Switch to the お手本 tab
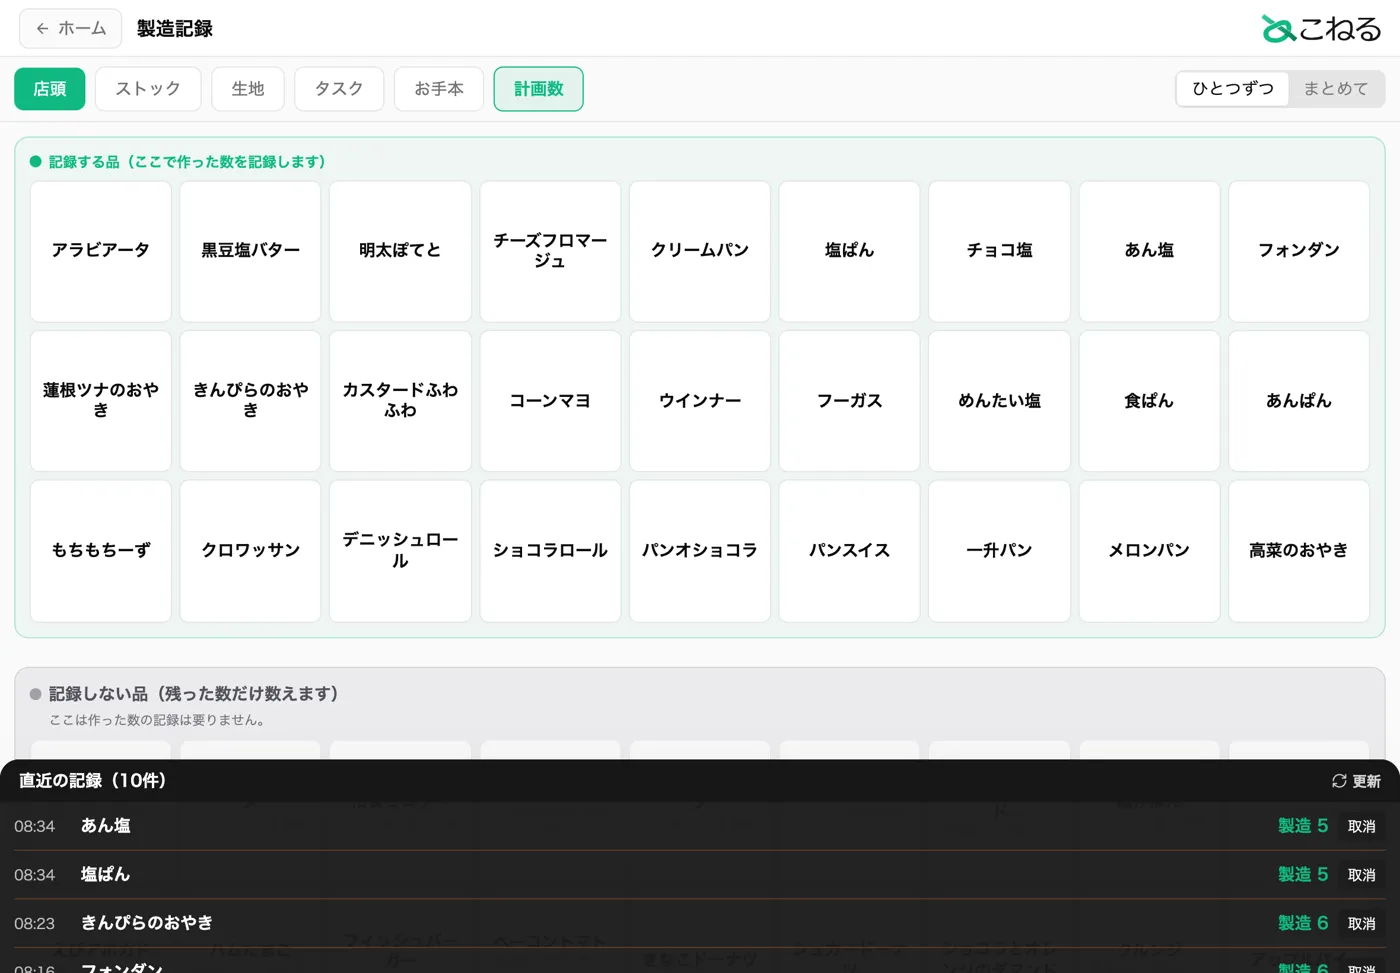The width and height of the screenshot is (1400, 973). click(439, 89)
